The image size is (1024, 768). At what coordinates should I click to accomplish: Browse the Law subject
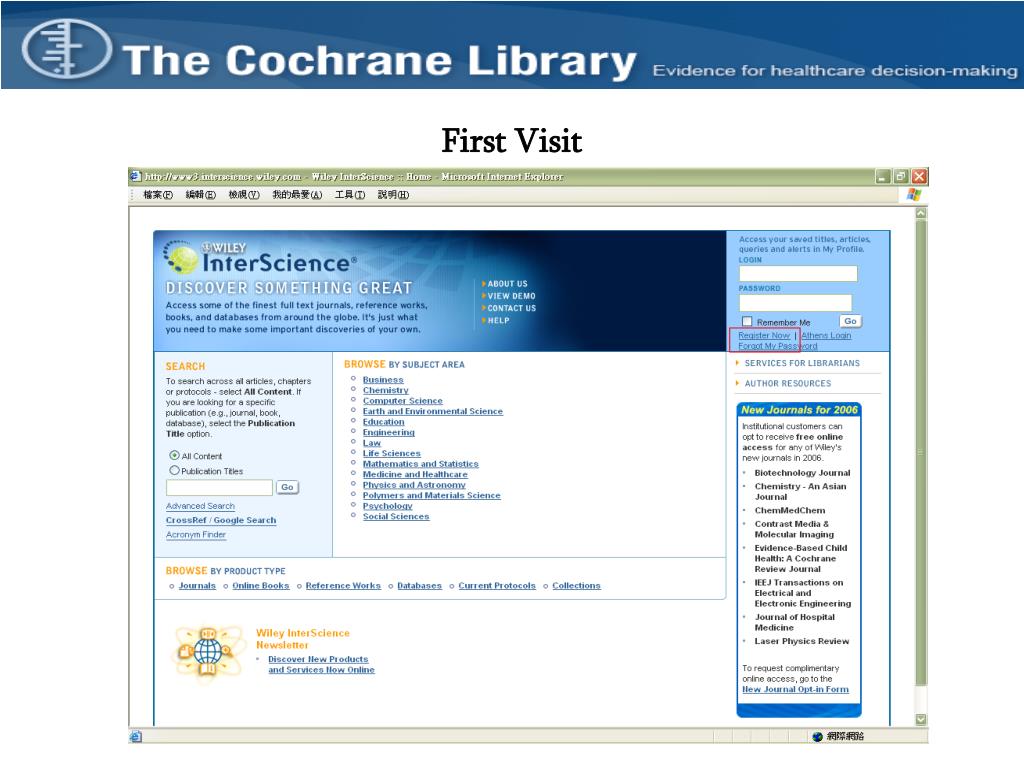point(372,443)
